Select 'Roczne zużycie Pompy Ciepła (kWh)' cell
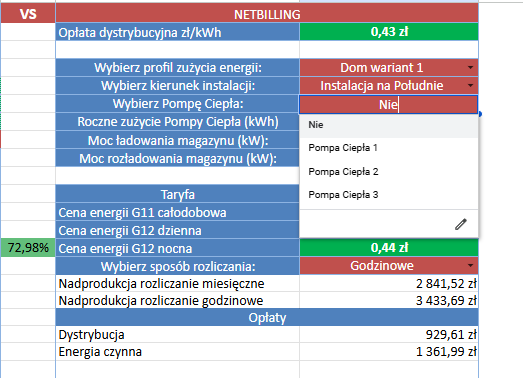This screenshot has height=378, width=523. click(x=177, y=122)
